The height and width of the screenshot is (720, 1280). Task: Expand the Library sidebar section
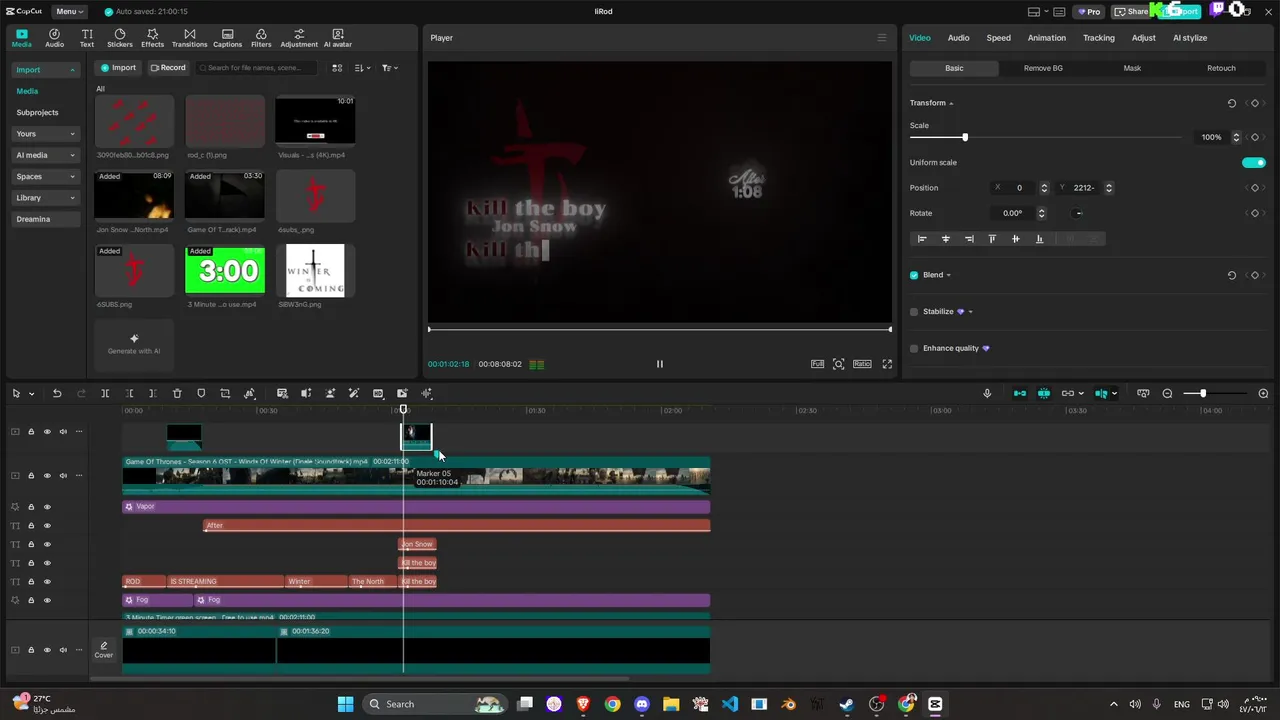click(45, 198)
